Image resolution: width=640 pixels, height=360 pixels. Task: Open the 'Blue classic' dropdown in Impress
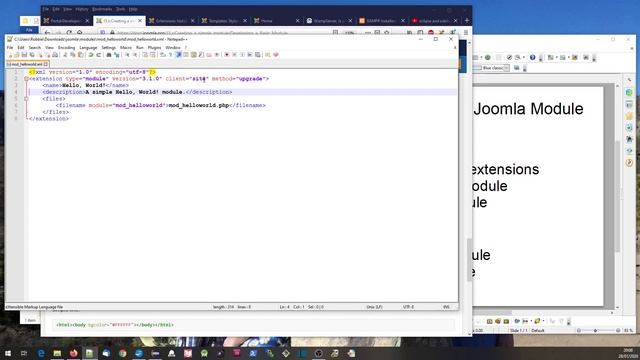tap(506, 68)
